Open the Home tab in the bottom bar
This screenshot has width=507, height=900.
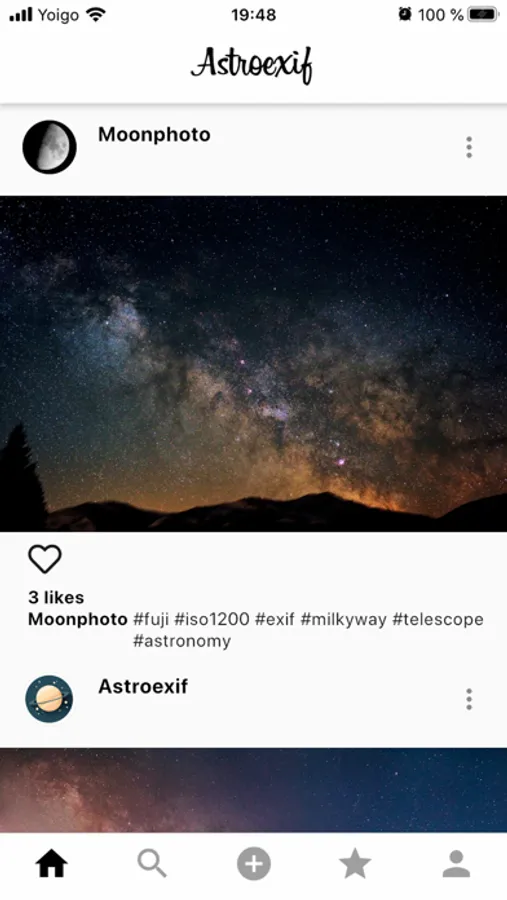(x=52, y=863)
